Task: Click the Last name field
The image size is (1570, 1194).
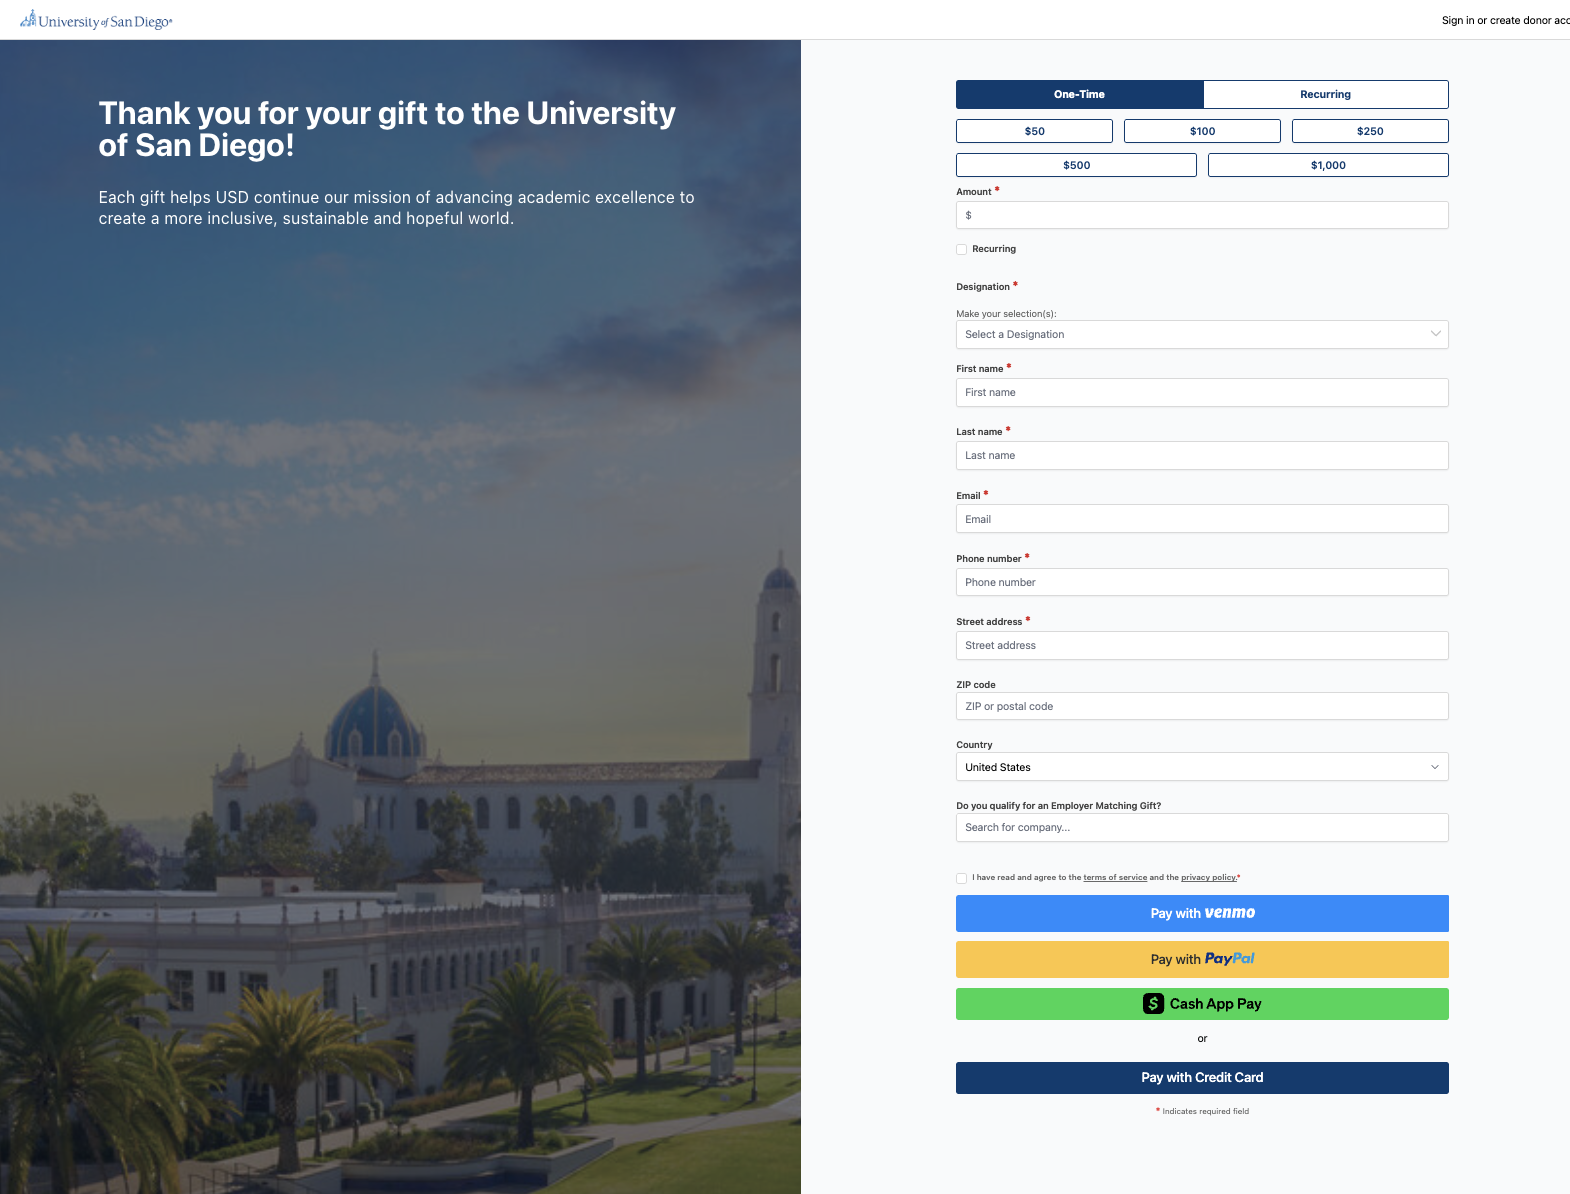Action: click(x=1202, y=455)
